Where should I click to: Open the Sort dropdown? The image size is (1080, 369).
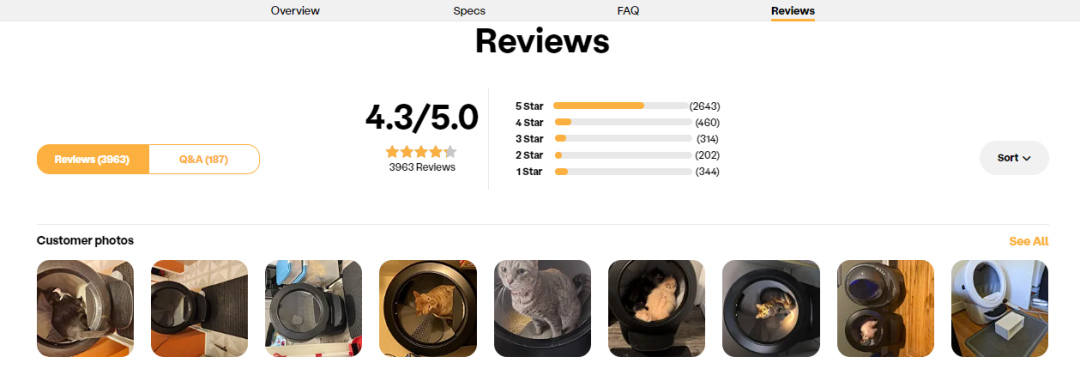(x=1014, y=158)
